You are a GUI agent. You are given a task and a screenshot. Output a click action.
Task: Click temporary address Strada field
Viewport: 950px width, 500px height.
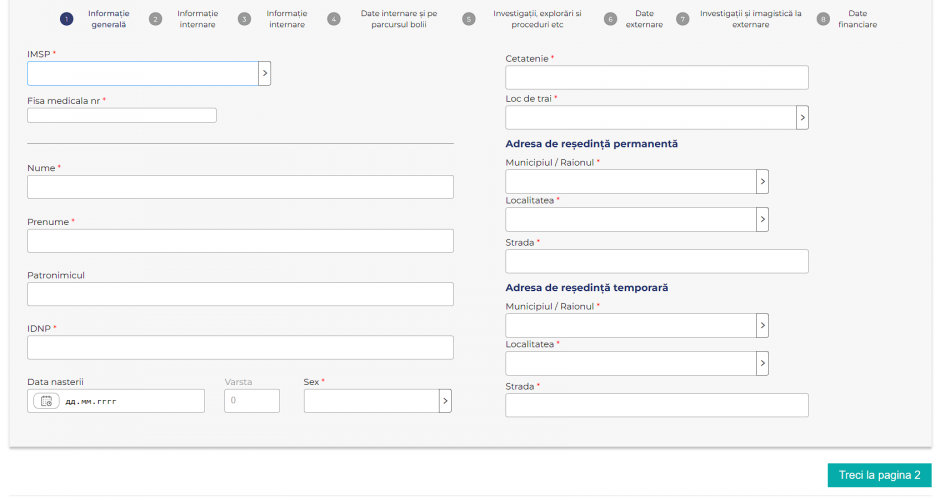[657, 405]
